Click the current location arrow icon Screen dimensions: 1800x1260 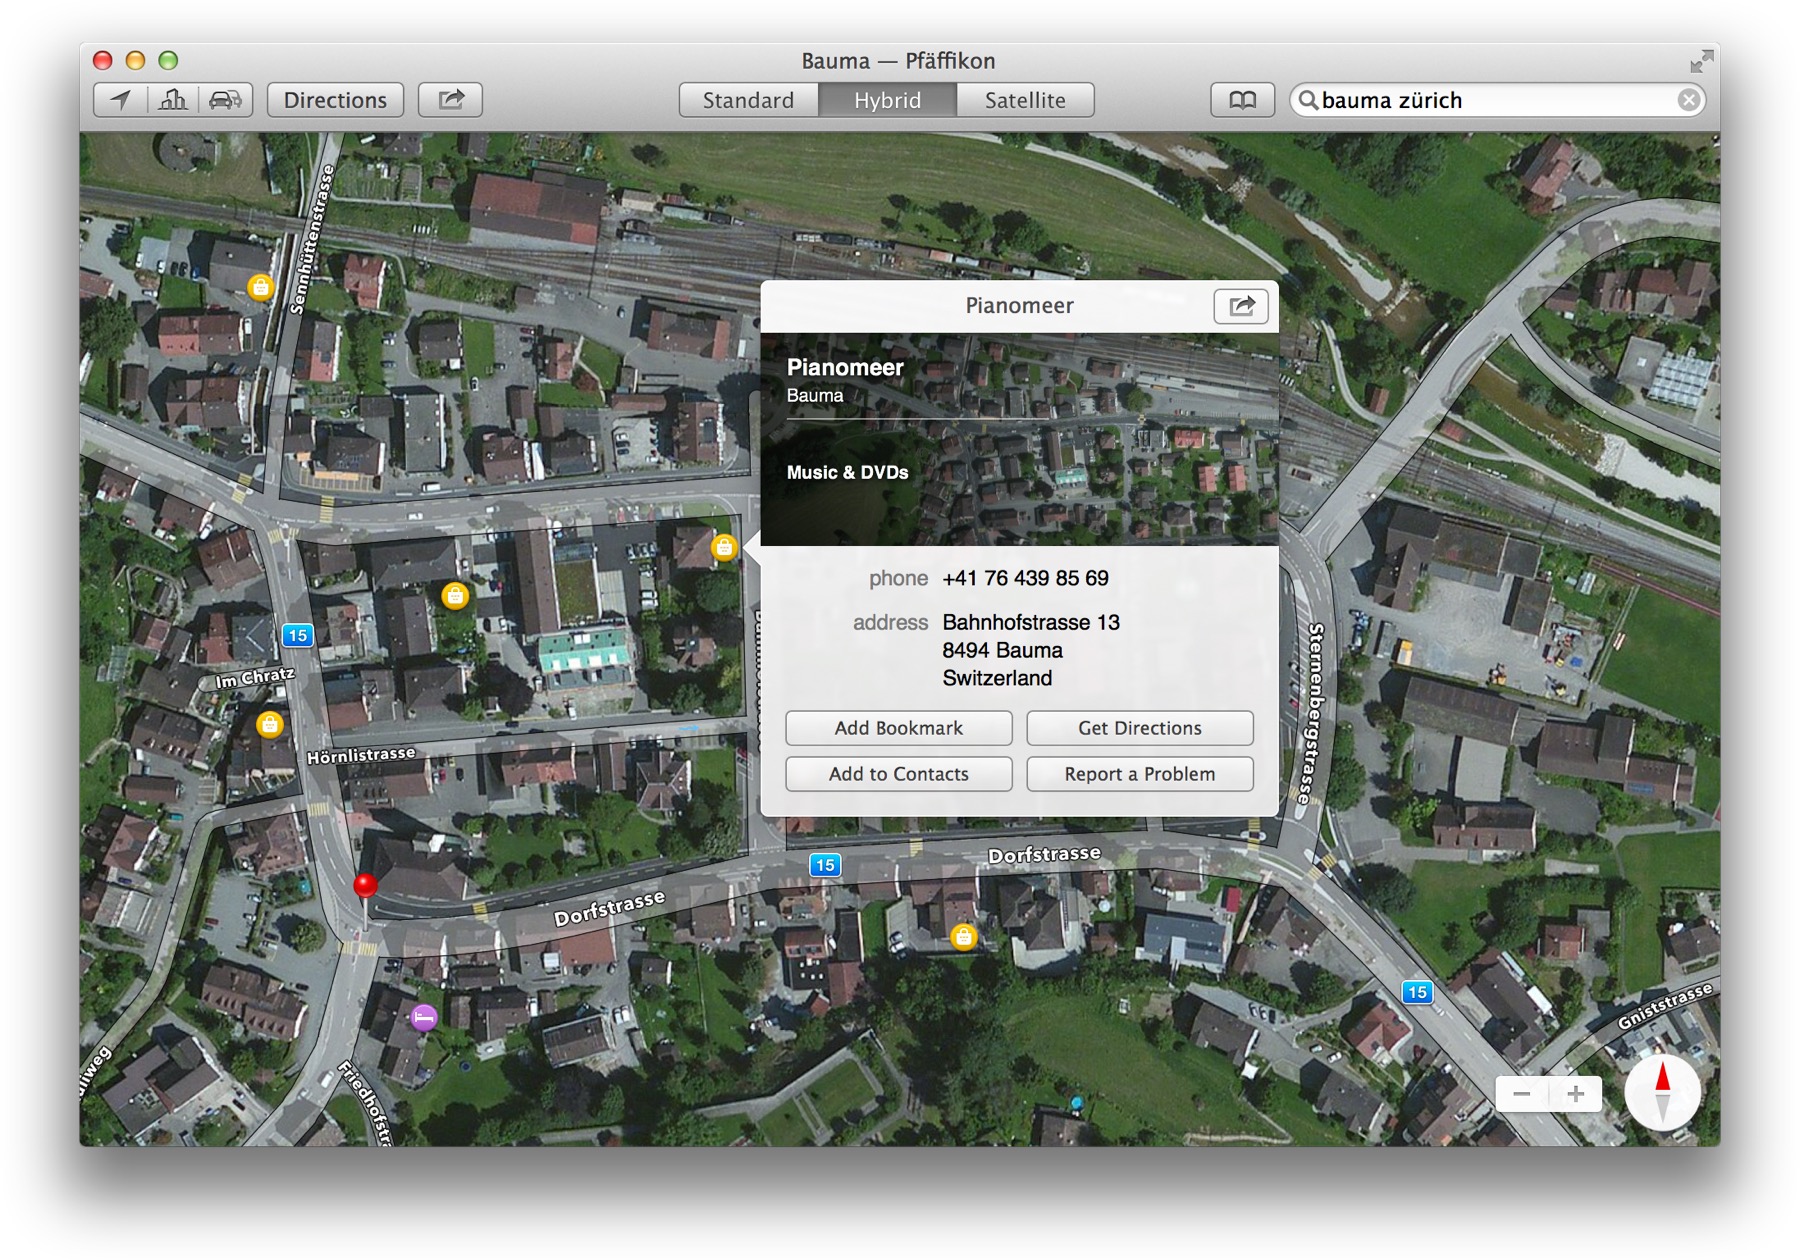click(x=121, y=100)
